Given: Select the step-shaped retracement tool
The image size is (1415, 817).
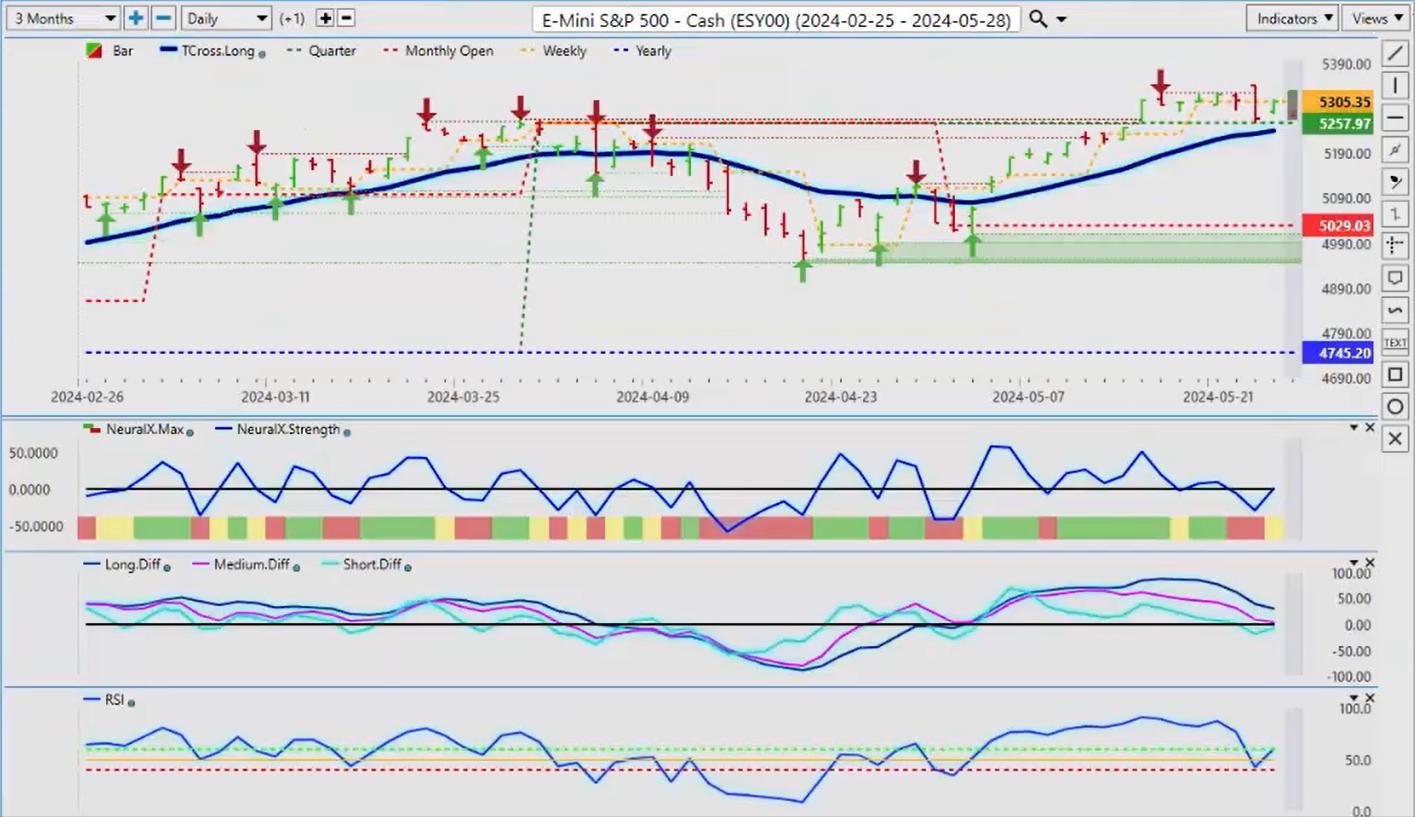Looking at the screenshot, I should pyautogui.click(x=1395, y=213).
